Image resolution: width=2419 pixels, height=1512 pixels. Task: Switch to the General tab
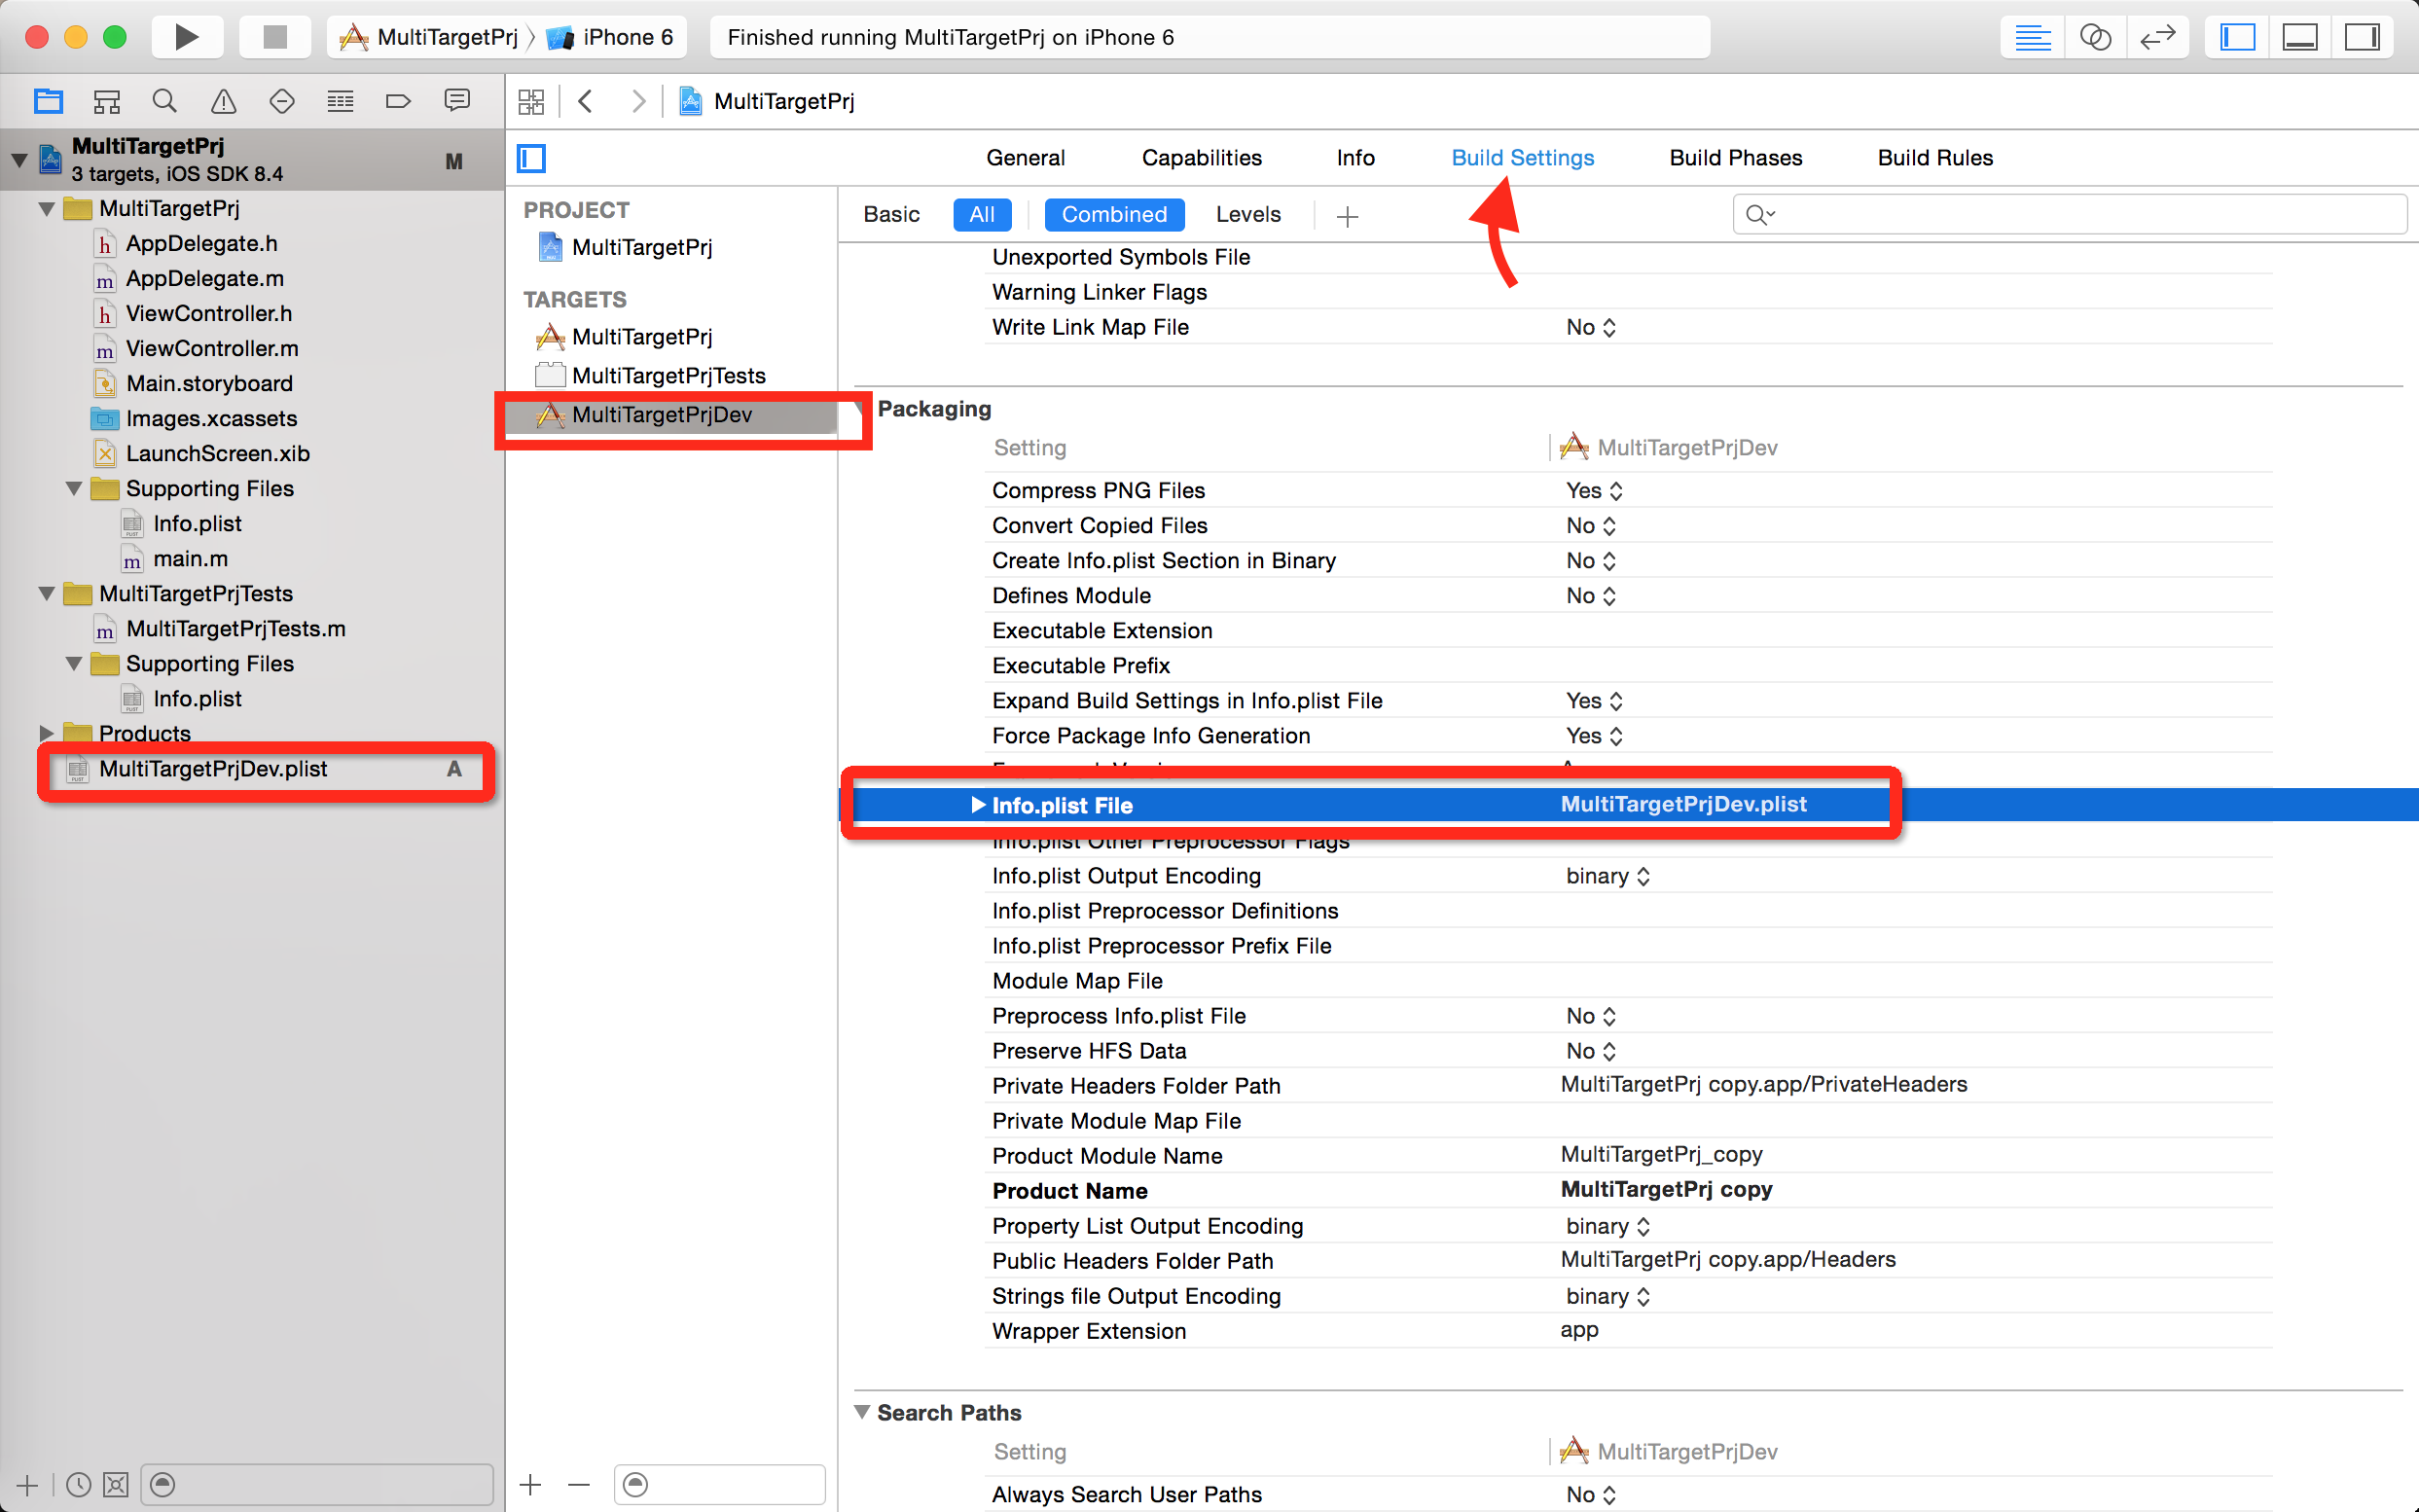[1025, 158]
